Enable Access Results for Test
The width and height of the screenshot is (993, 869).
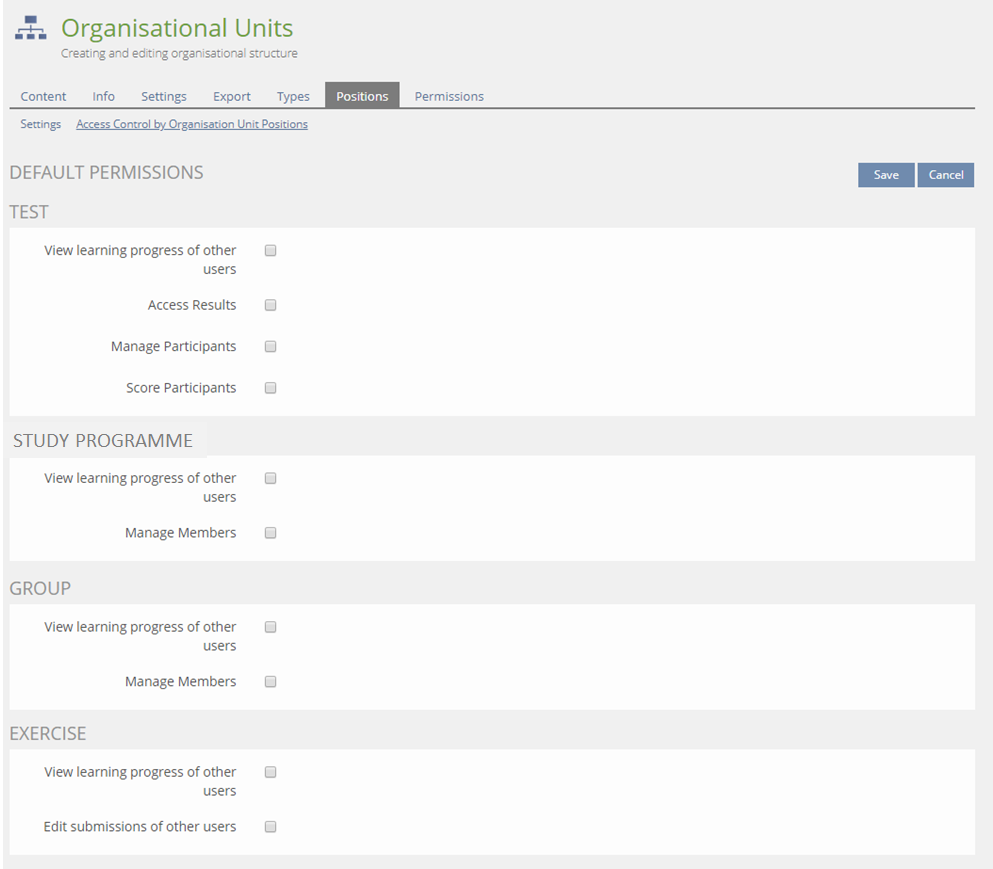(x=270, y=305)
